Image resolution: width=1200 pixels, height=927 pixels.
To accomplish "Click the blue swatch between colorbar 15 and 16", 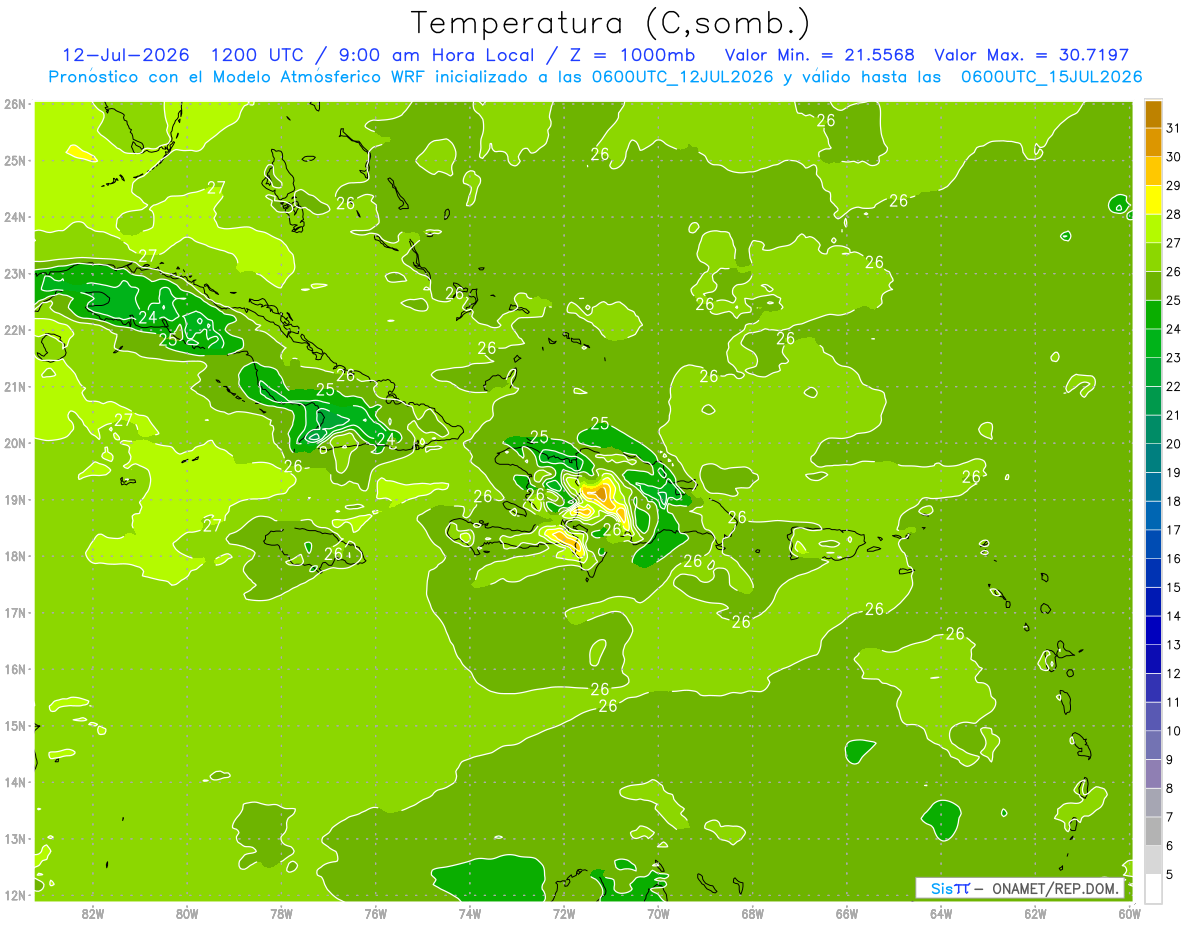I will pos(1153,573).
